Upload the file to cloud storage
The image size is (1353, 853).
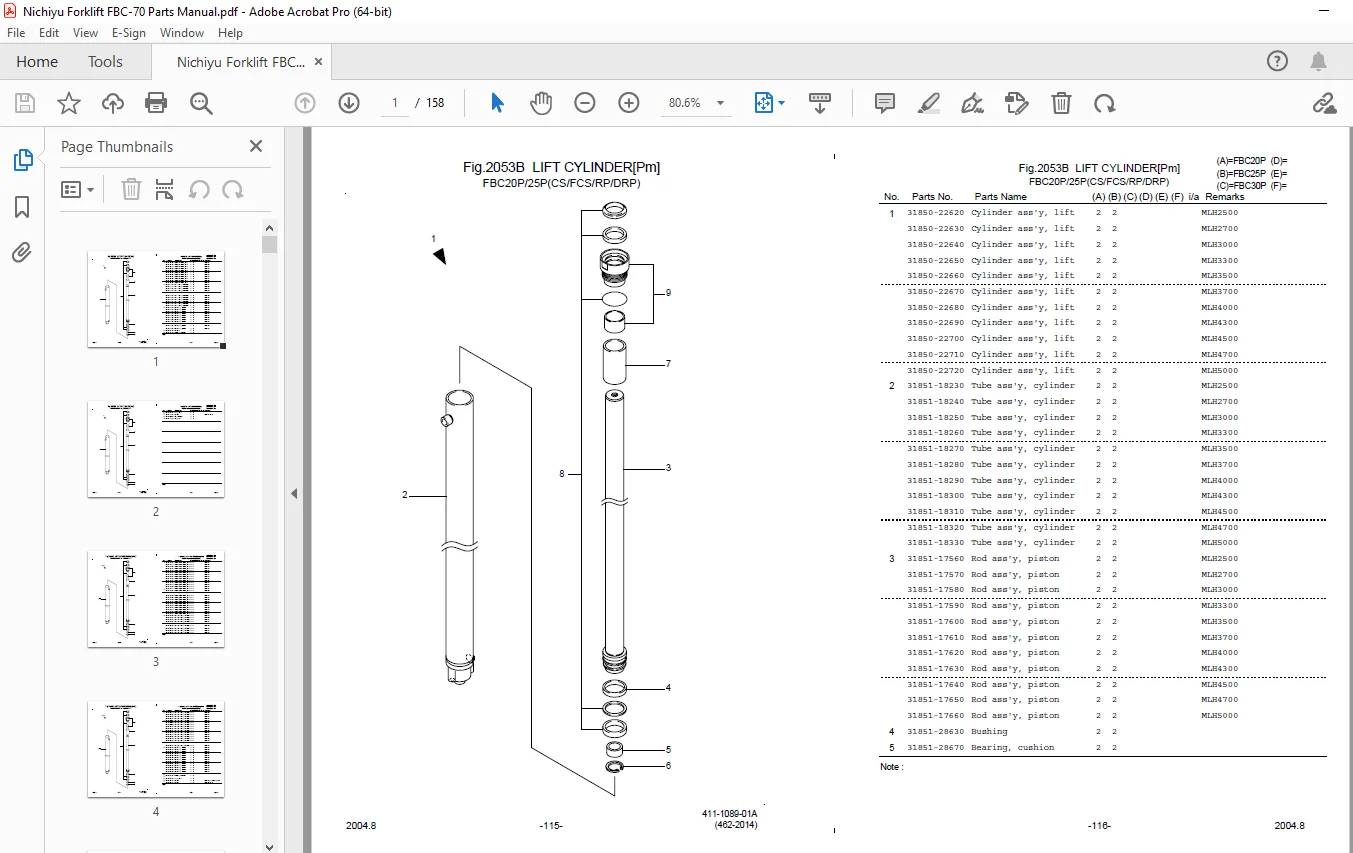(113, 103)
